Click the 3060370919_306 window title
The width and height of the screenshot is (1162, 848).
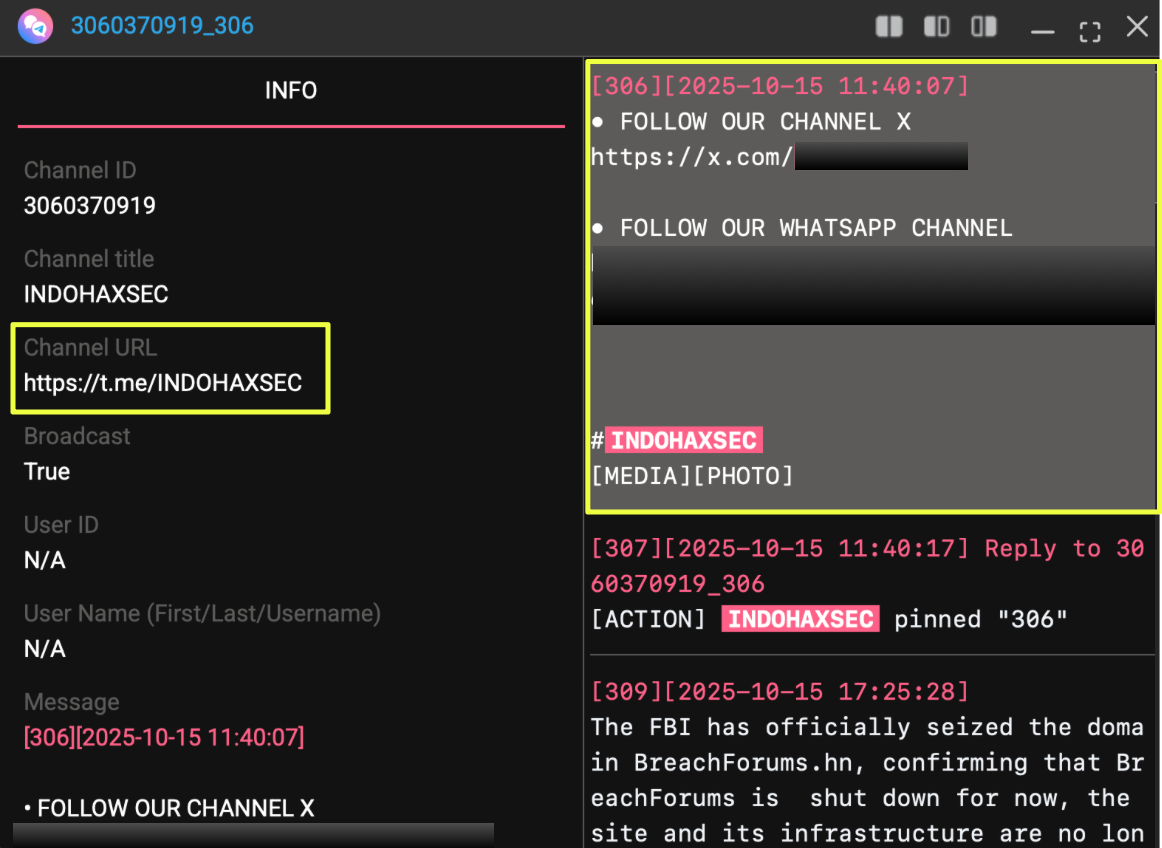(x=162, y=26)
